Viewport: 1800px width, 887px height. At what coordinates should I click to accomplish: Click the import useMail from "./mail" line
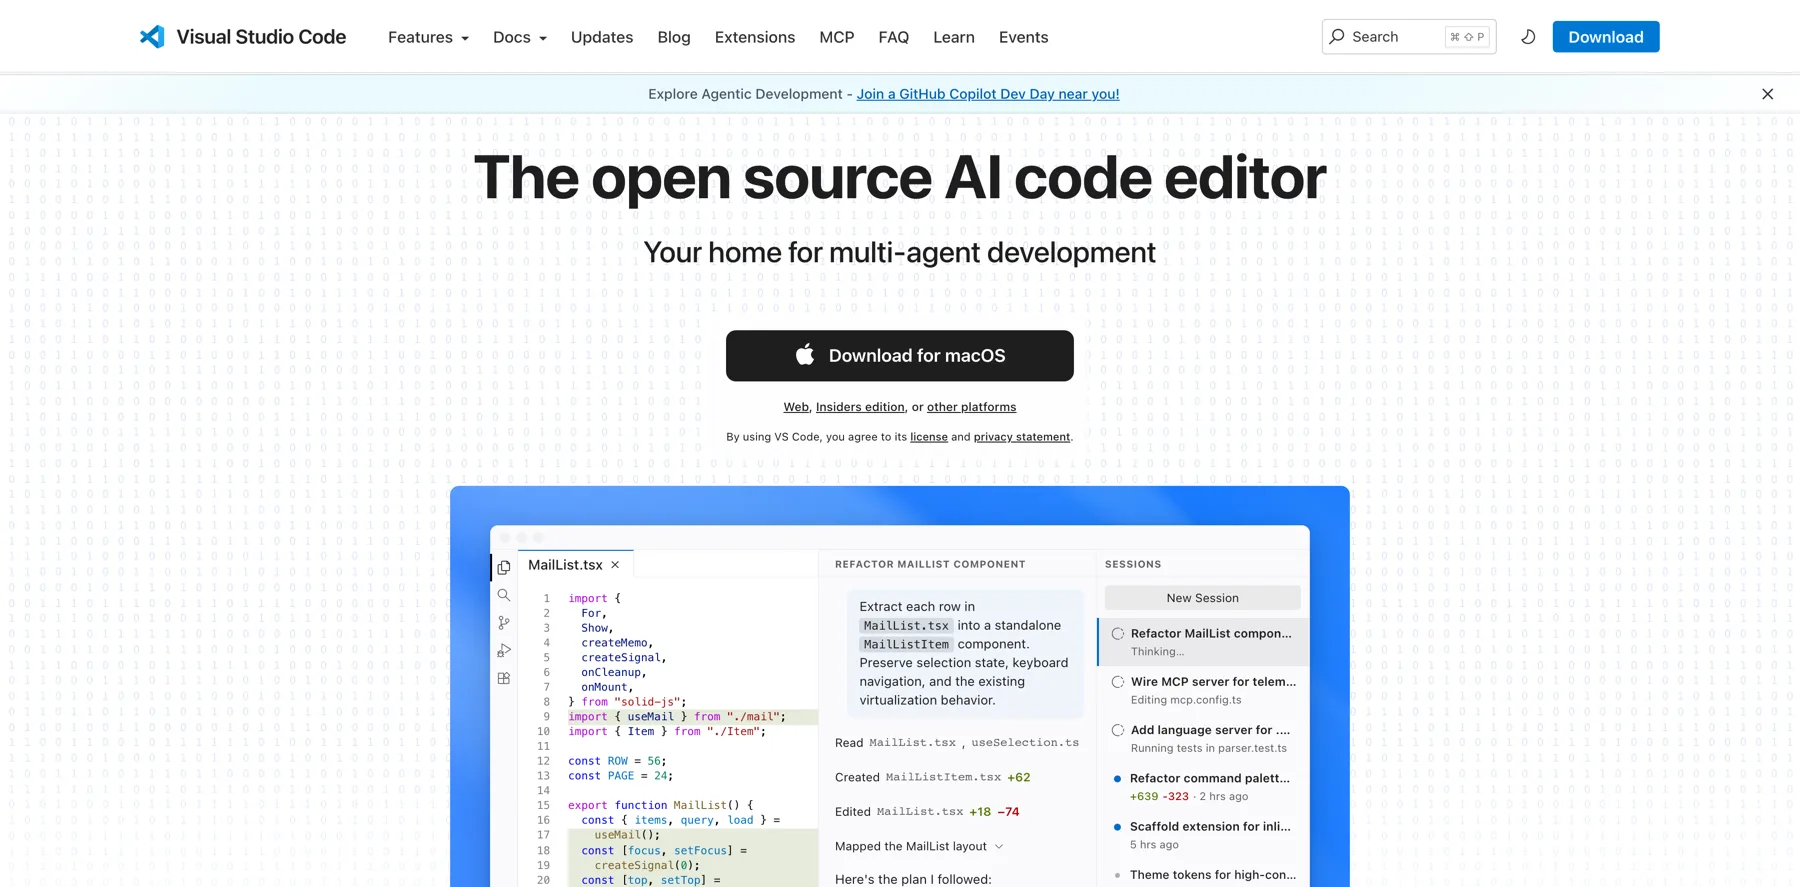[x=677, y=717]
